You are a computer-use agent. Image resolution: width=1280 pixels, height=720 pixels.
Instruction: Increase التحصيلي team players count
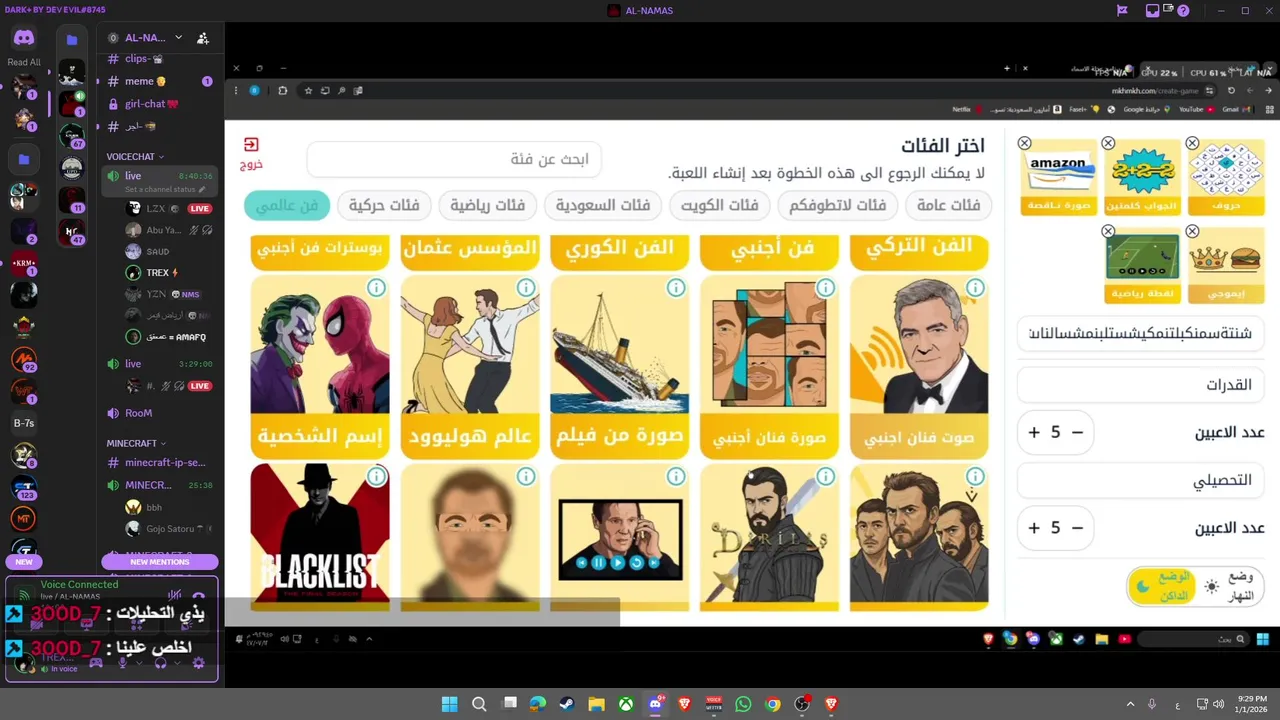point(1034,528)
